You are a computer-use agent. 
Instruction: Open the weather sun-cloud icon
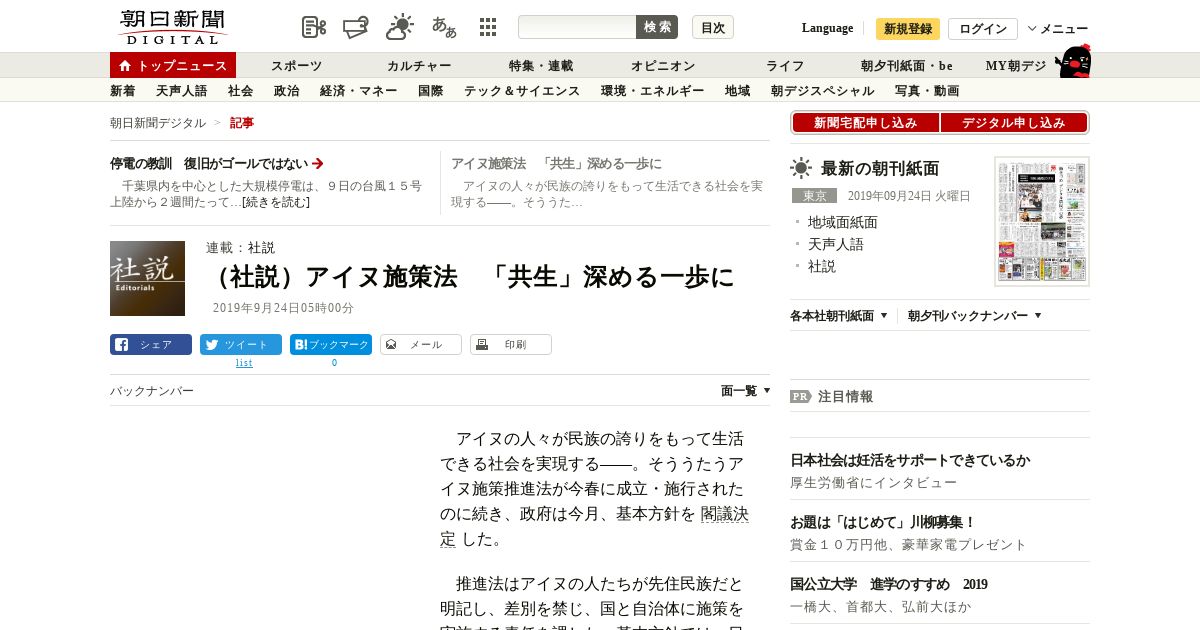pyautogui.click(x=400, y=27)
